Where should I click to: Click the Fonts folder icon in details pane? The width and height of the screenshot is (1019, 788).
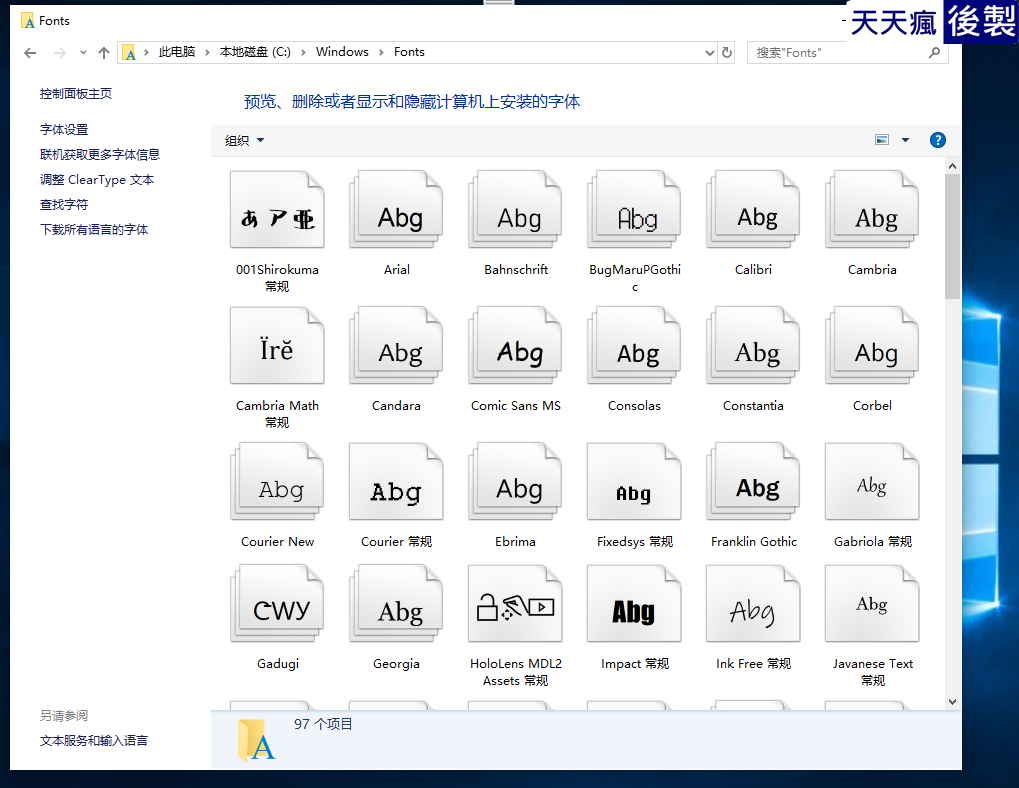click(255, 739)
